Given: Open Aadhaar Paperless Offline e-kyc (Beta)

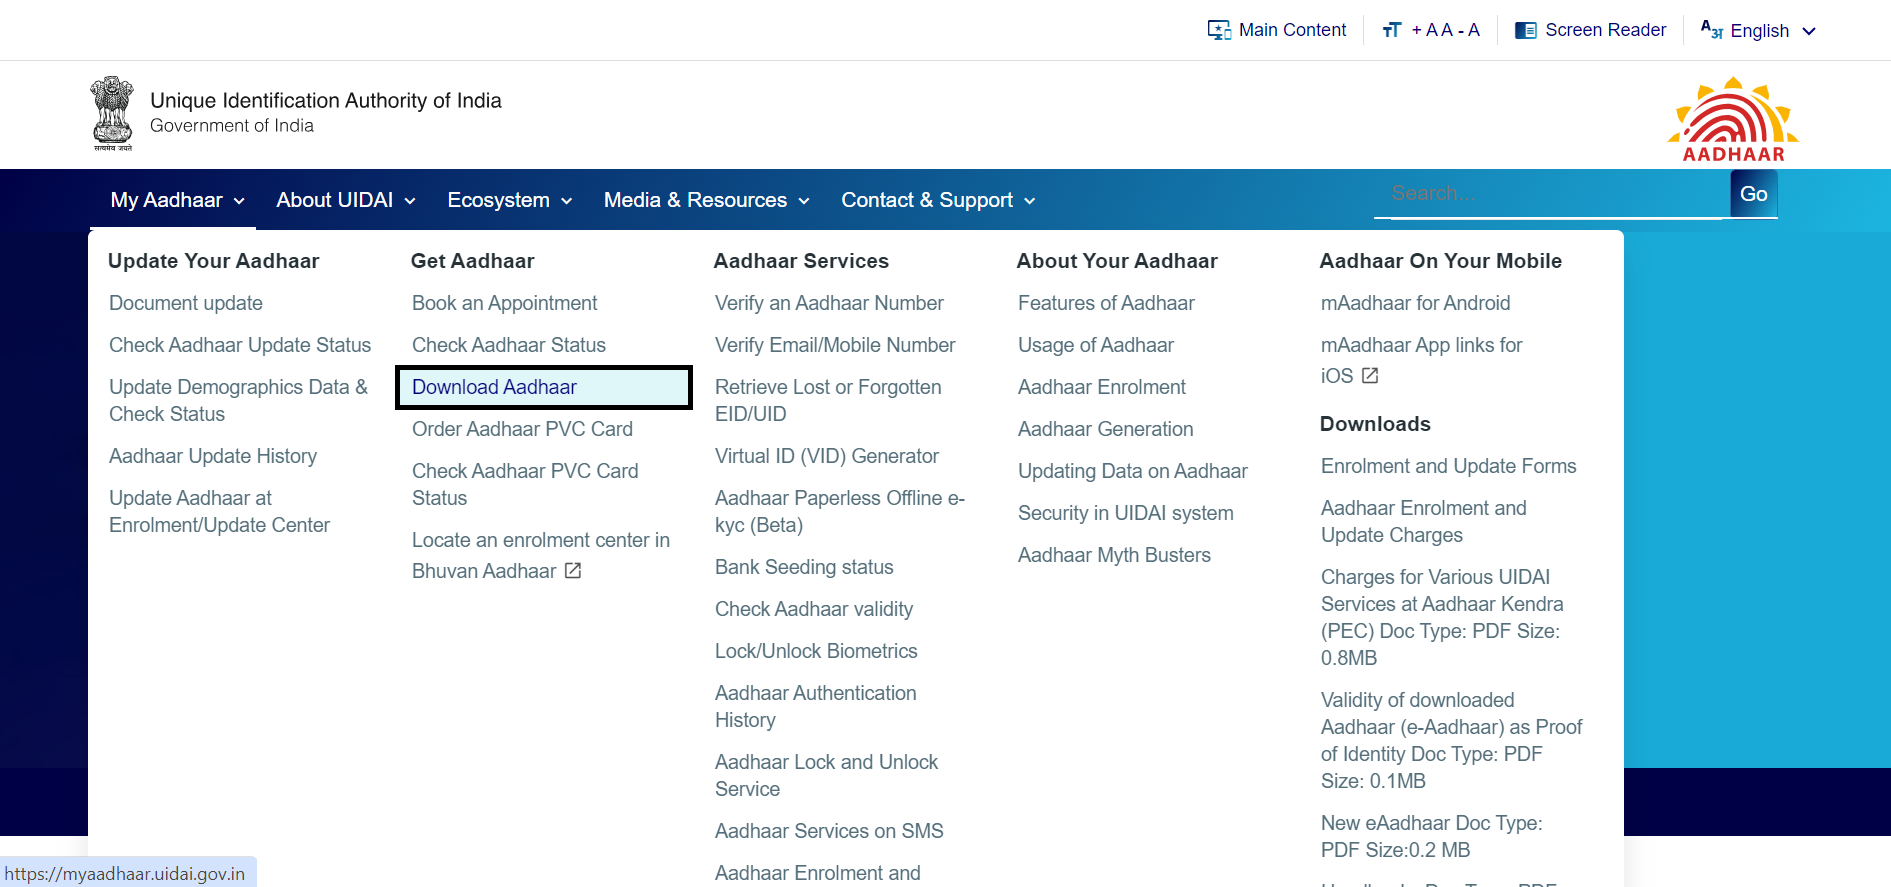Looking at the screenshot, I should coord(840,511).
